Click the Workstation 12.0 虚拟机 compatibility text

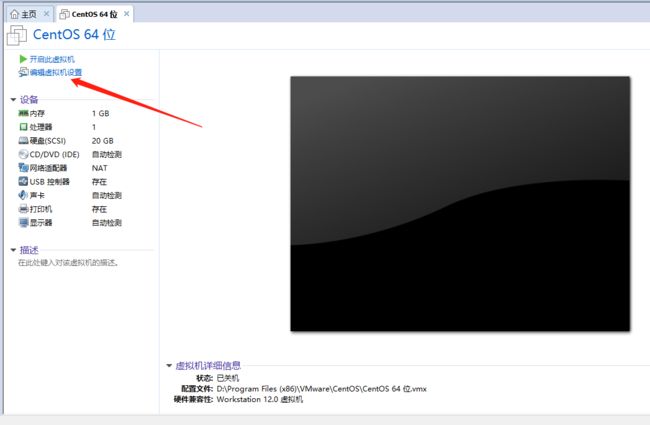(260, 399)
